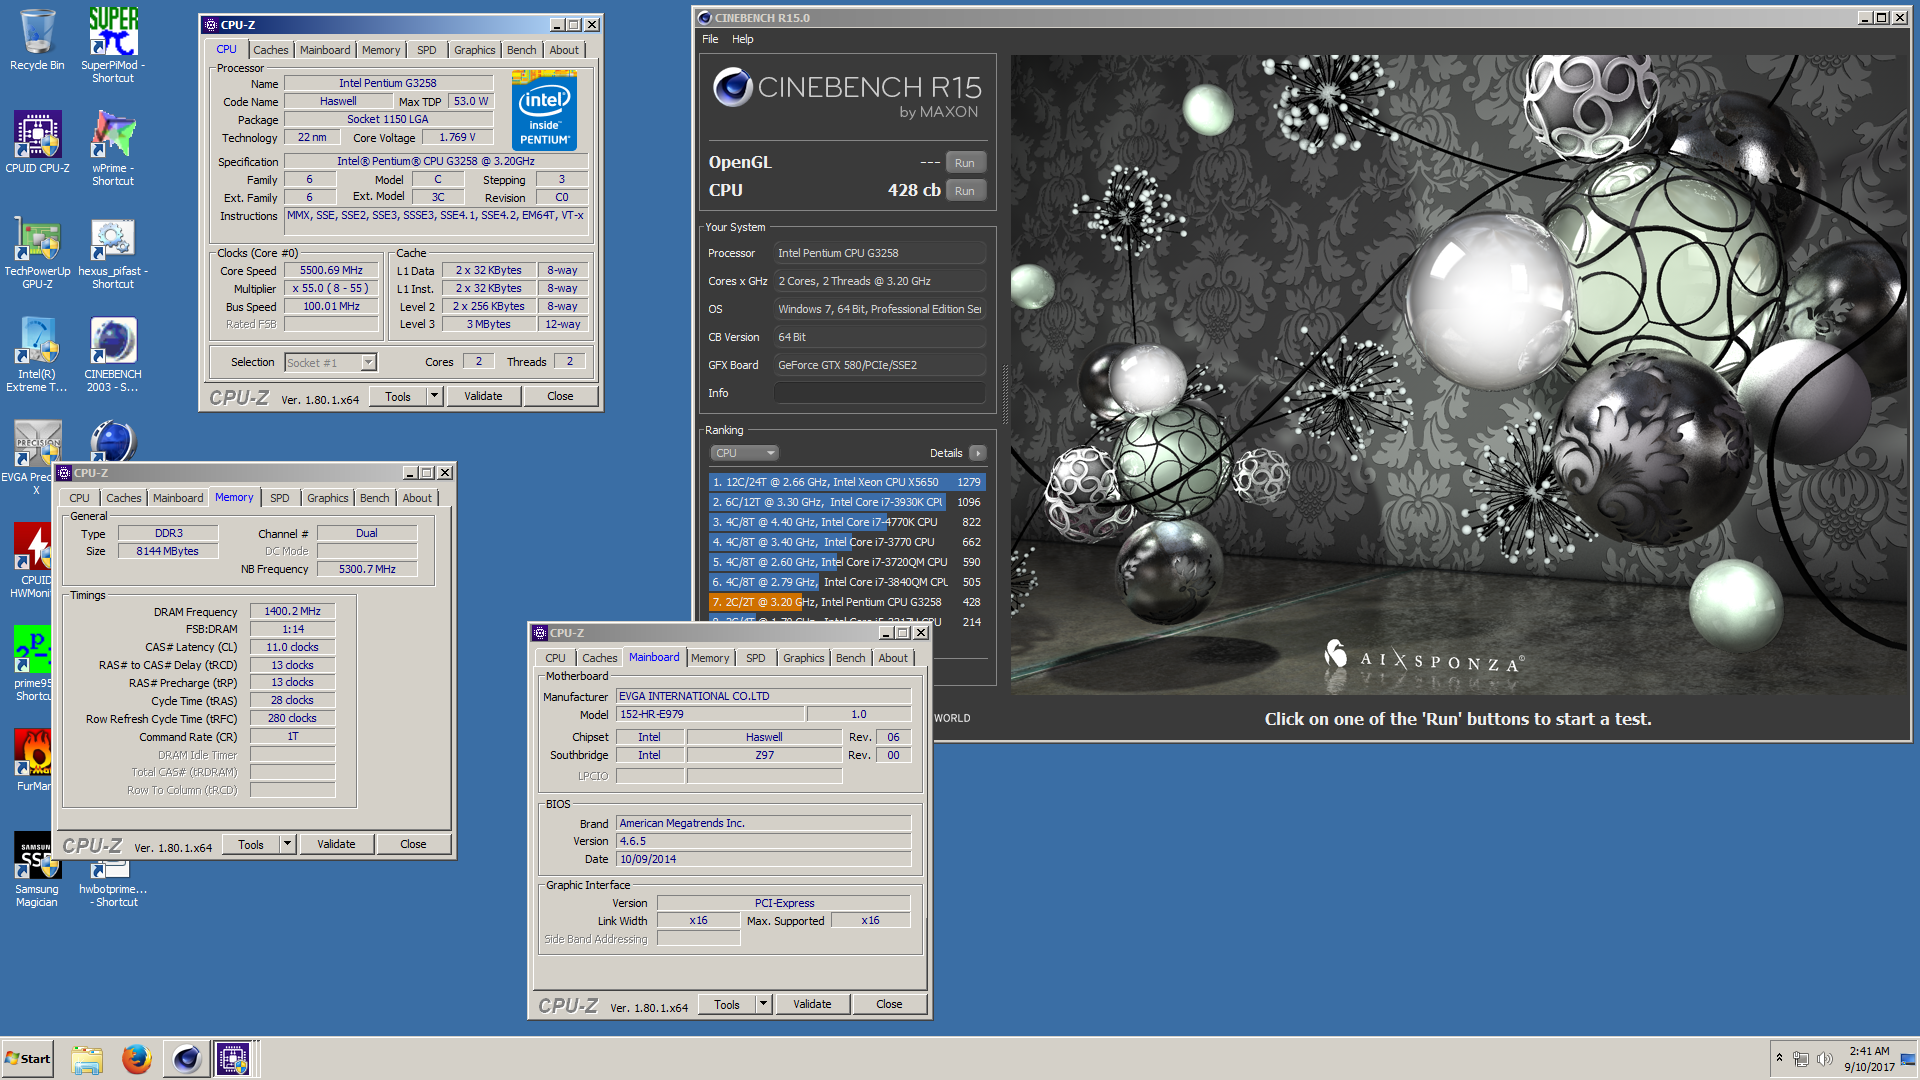Open Tools dropdown arrow in Memory CPU-Z window
This screenshot has width=1920, height=1080.
pyautogui.click(x=287, y=844)
